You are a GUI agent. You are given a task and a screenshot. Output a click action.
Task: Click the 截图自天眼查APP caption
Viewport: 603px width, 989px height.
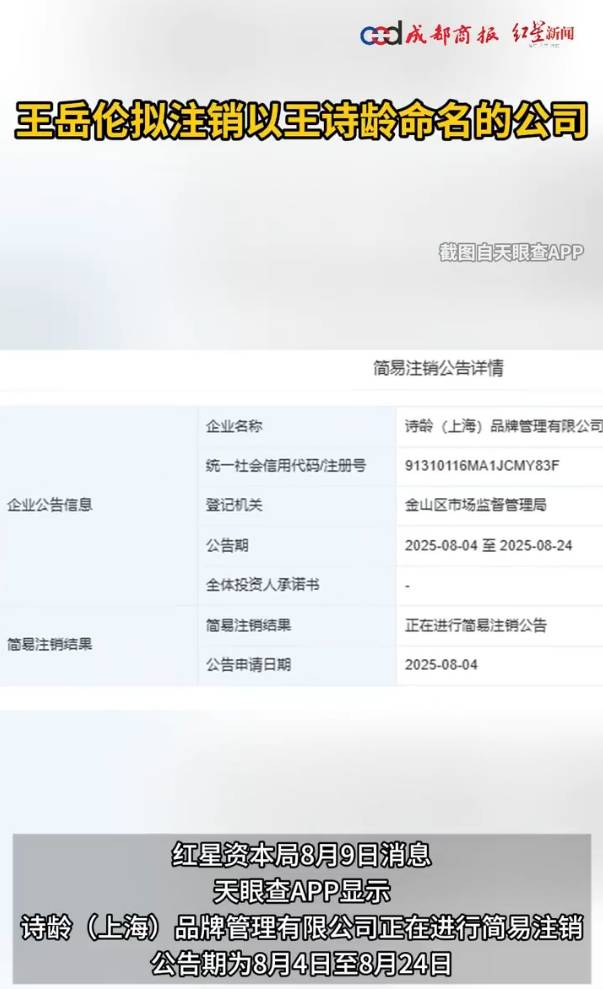pos(511,252)
